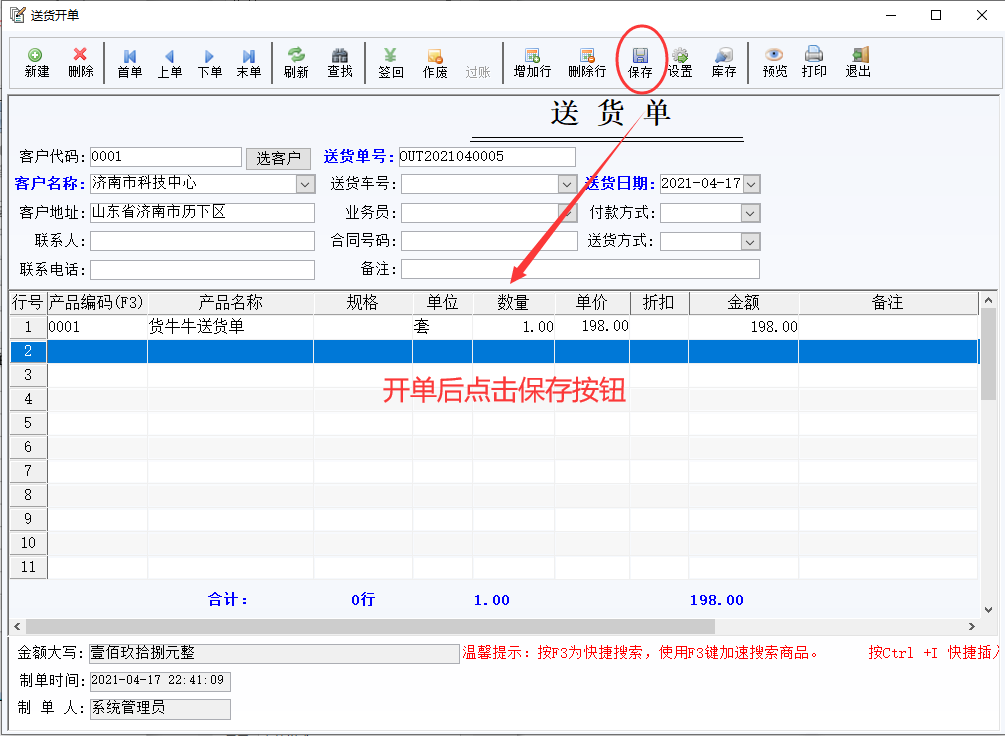Expand the 送货方式 dropdown

750,241
